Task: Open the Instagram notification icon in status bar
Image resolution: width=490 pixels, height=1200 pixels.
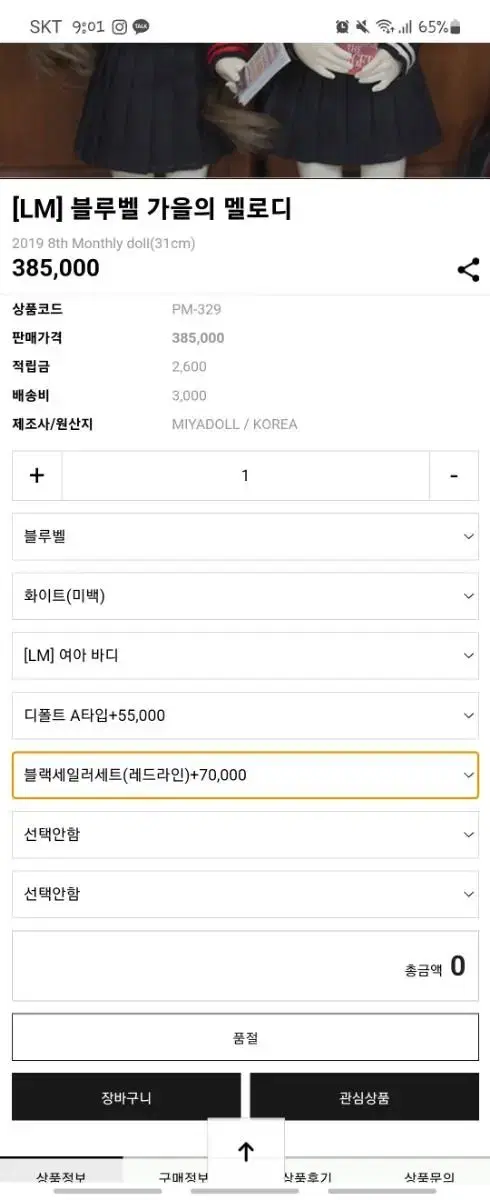Action: coord(119,27)
